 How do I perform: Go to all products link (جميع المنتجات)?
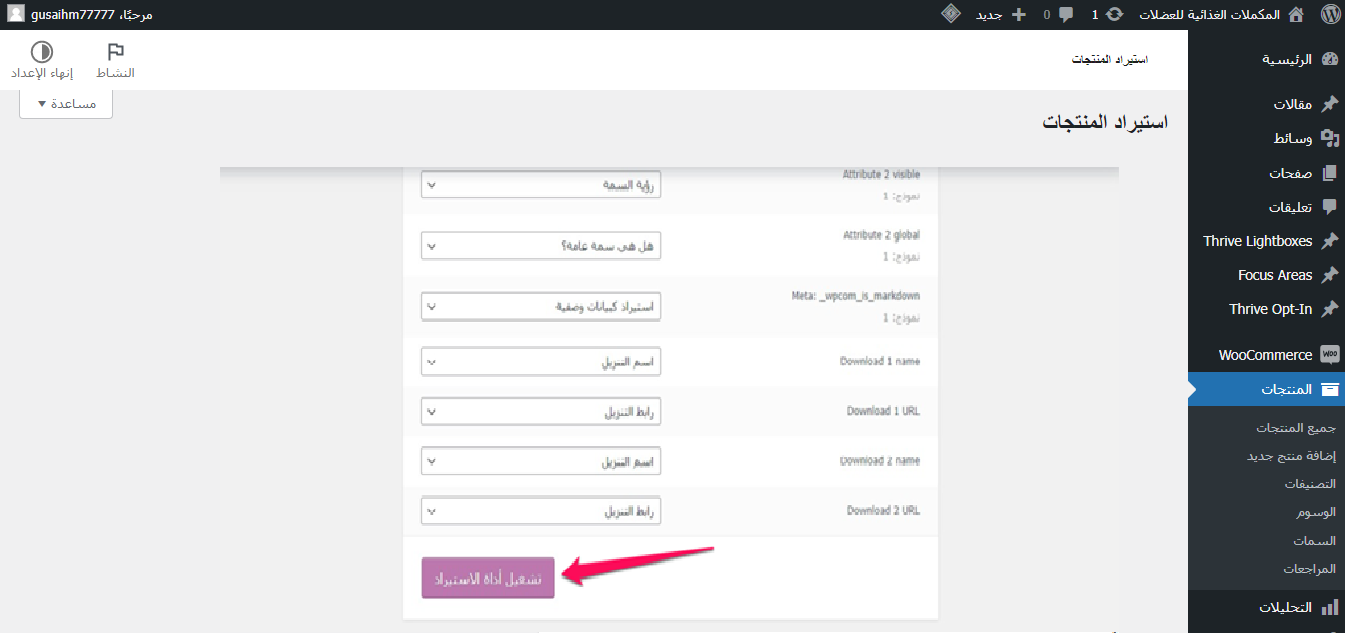pyautogui.click(x=1295, y=428)
